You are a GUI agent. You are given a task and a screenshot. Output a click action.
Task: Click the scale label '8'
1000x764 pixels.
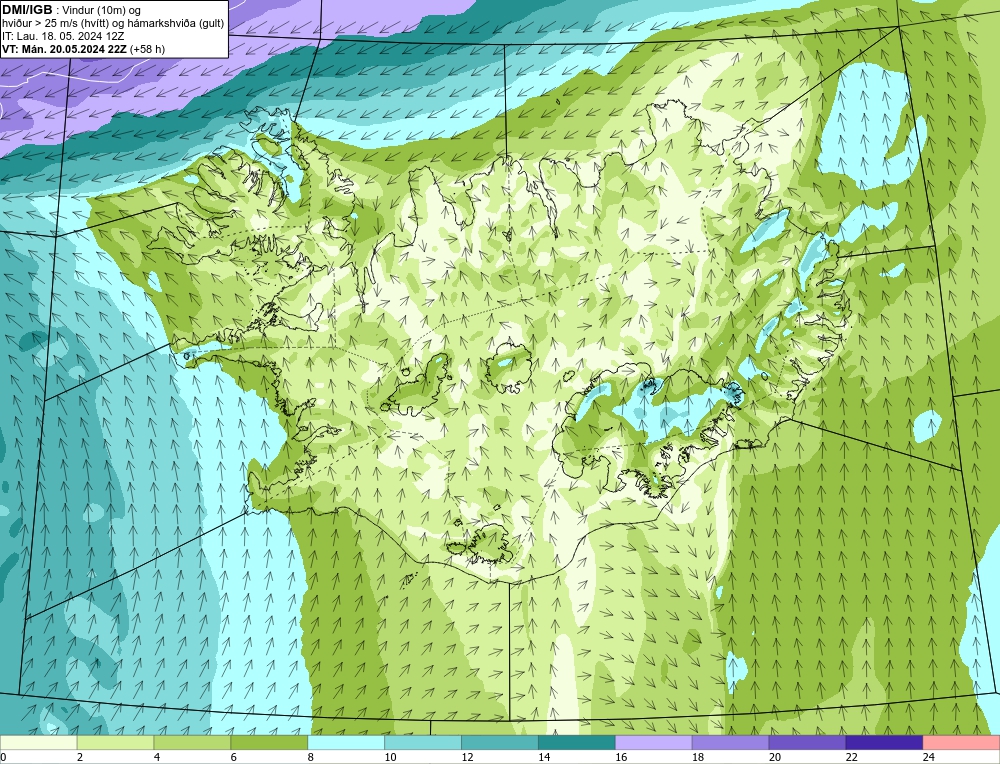[311, 757]
